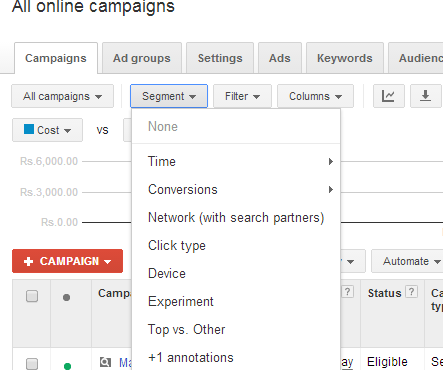Click the download report icon

(426, 96)
